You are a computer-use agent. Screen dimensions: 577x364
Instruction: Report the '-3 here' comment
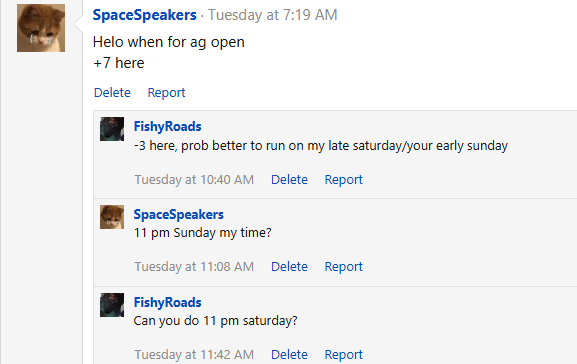coord(343,180)
